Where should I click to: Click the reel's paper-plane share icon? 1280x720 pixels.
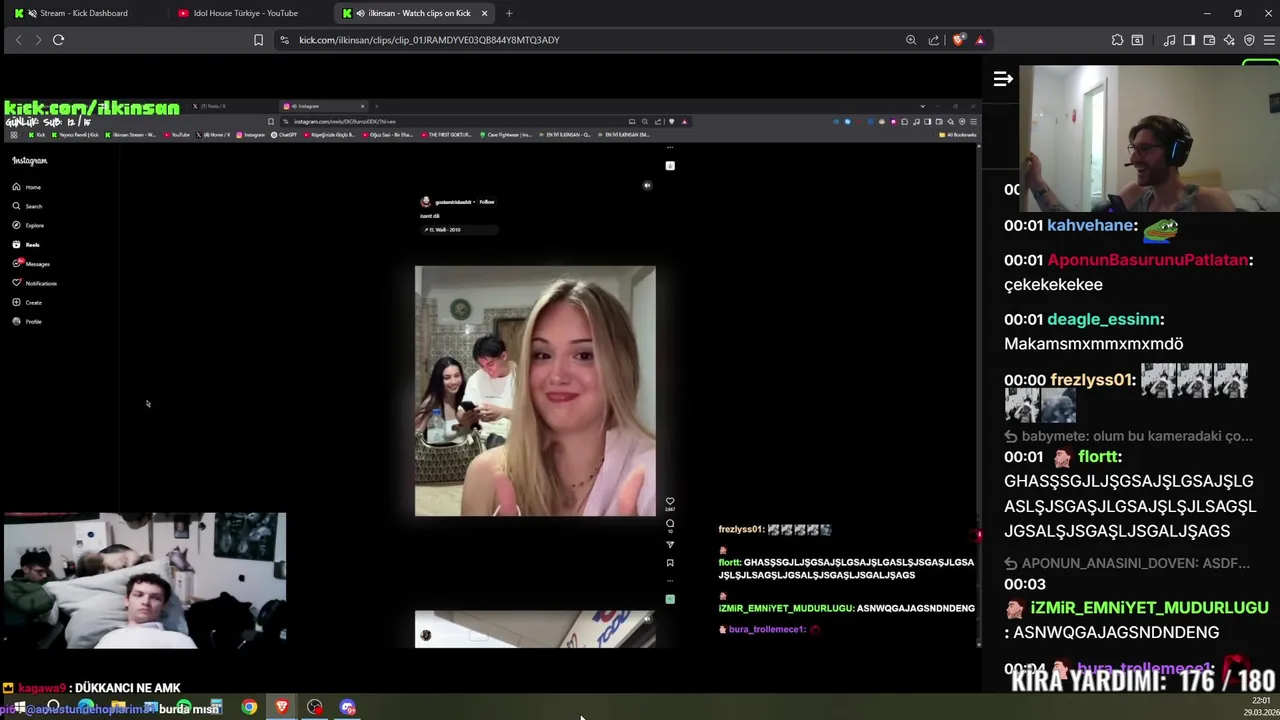pos(670,545)
